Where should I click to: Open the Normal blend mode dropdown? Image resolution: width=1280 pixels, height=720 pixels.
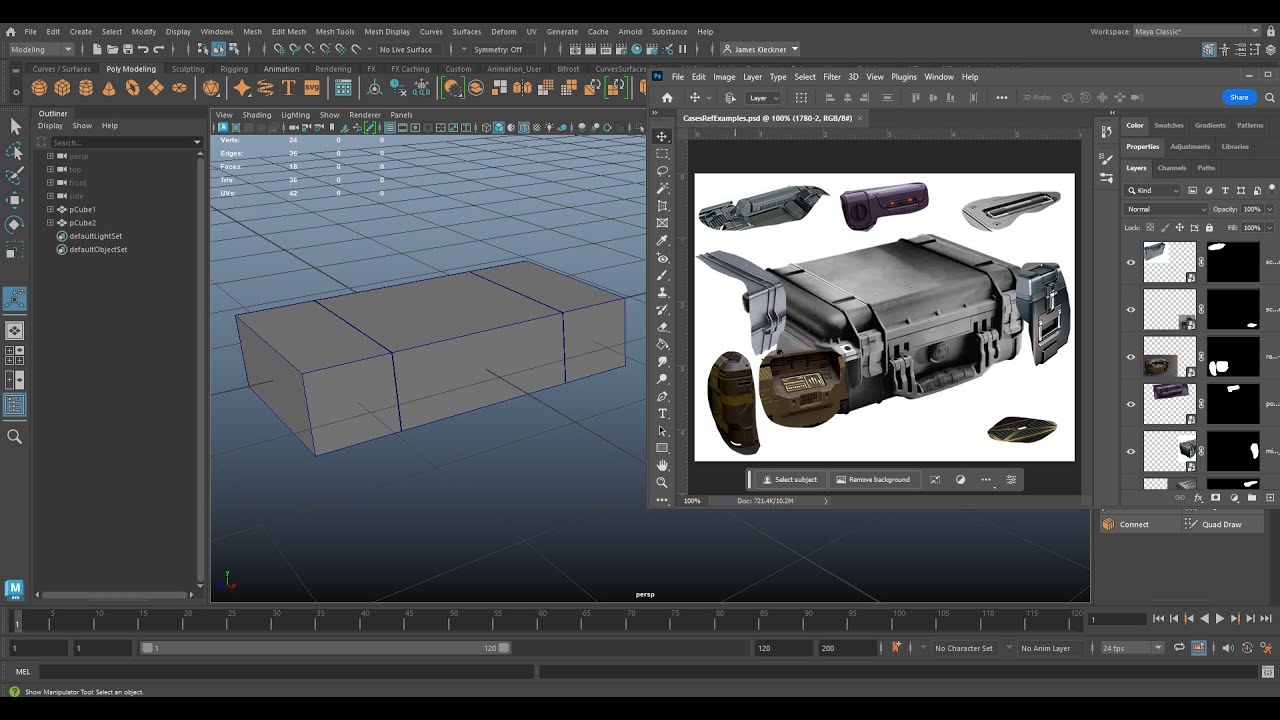click(x=1166, y=209)
